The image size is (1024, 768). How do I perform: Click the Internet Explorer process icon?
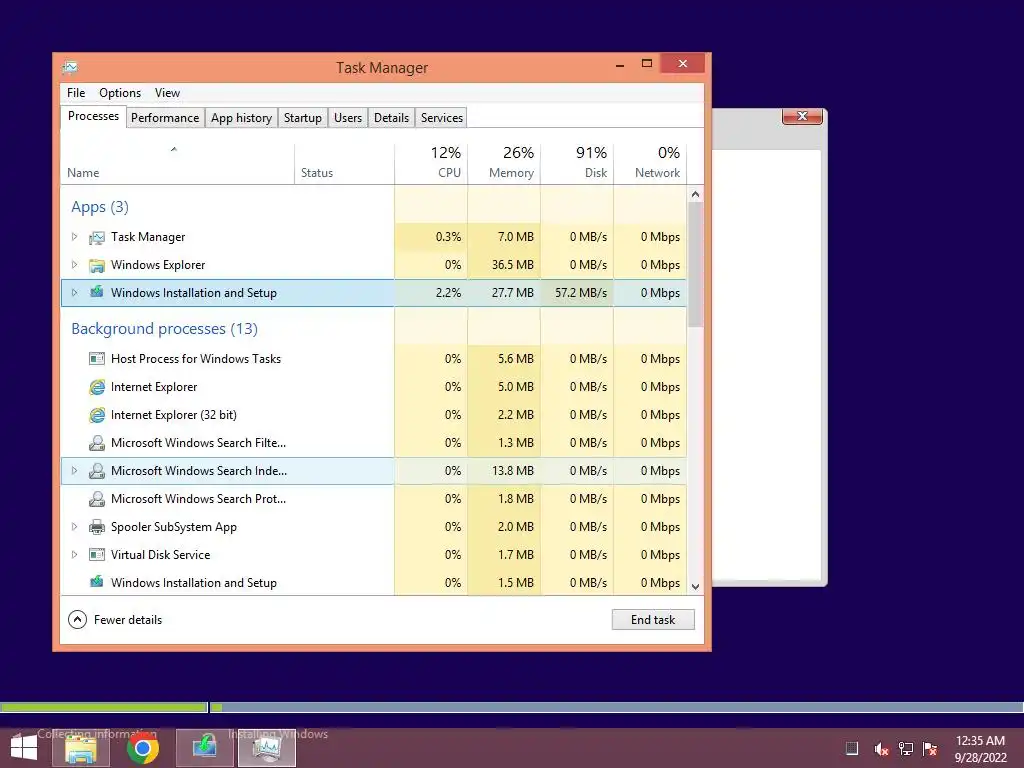97,387
